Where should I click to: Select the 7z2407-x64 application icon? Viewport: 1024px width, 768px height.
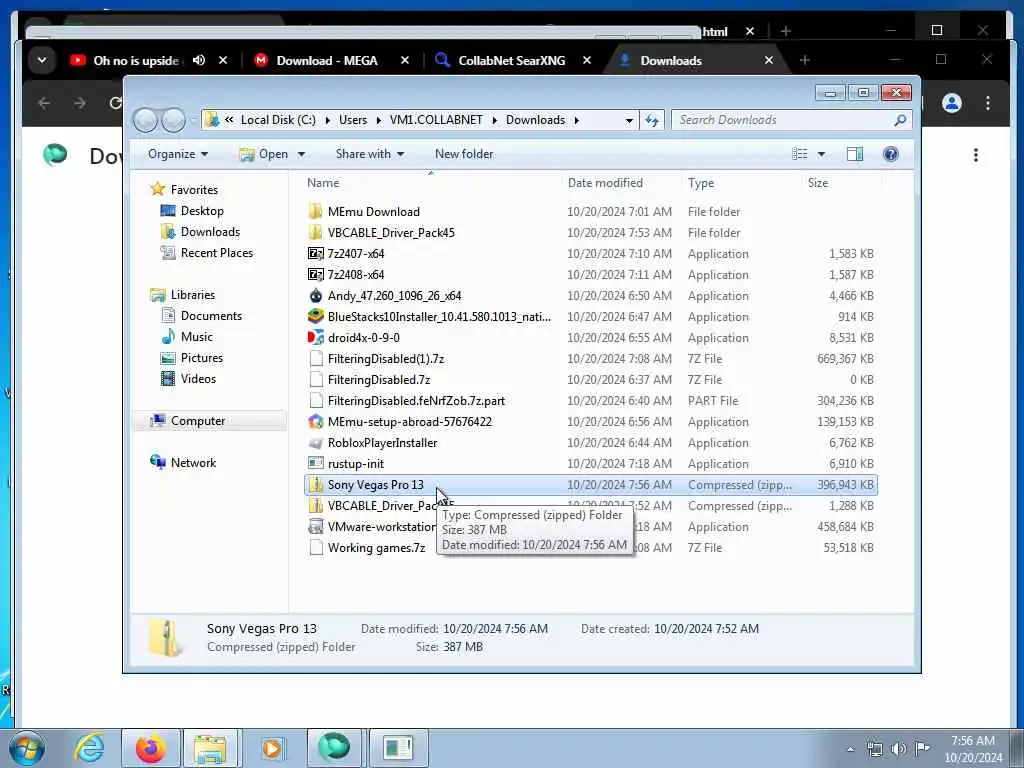316,253
